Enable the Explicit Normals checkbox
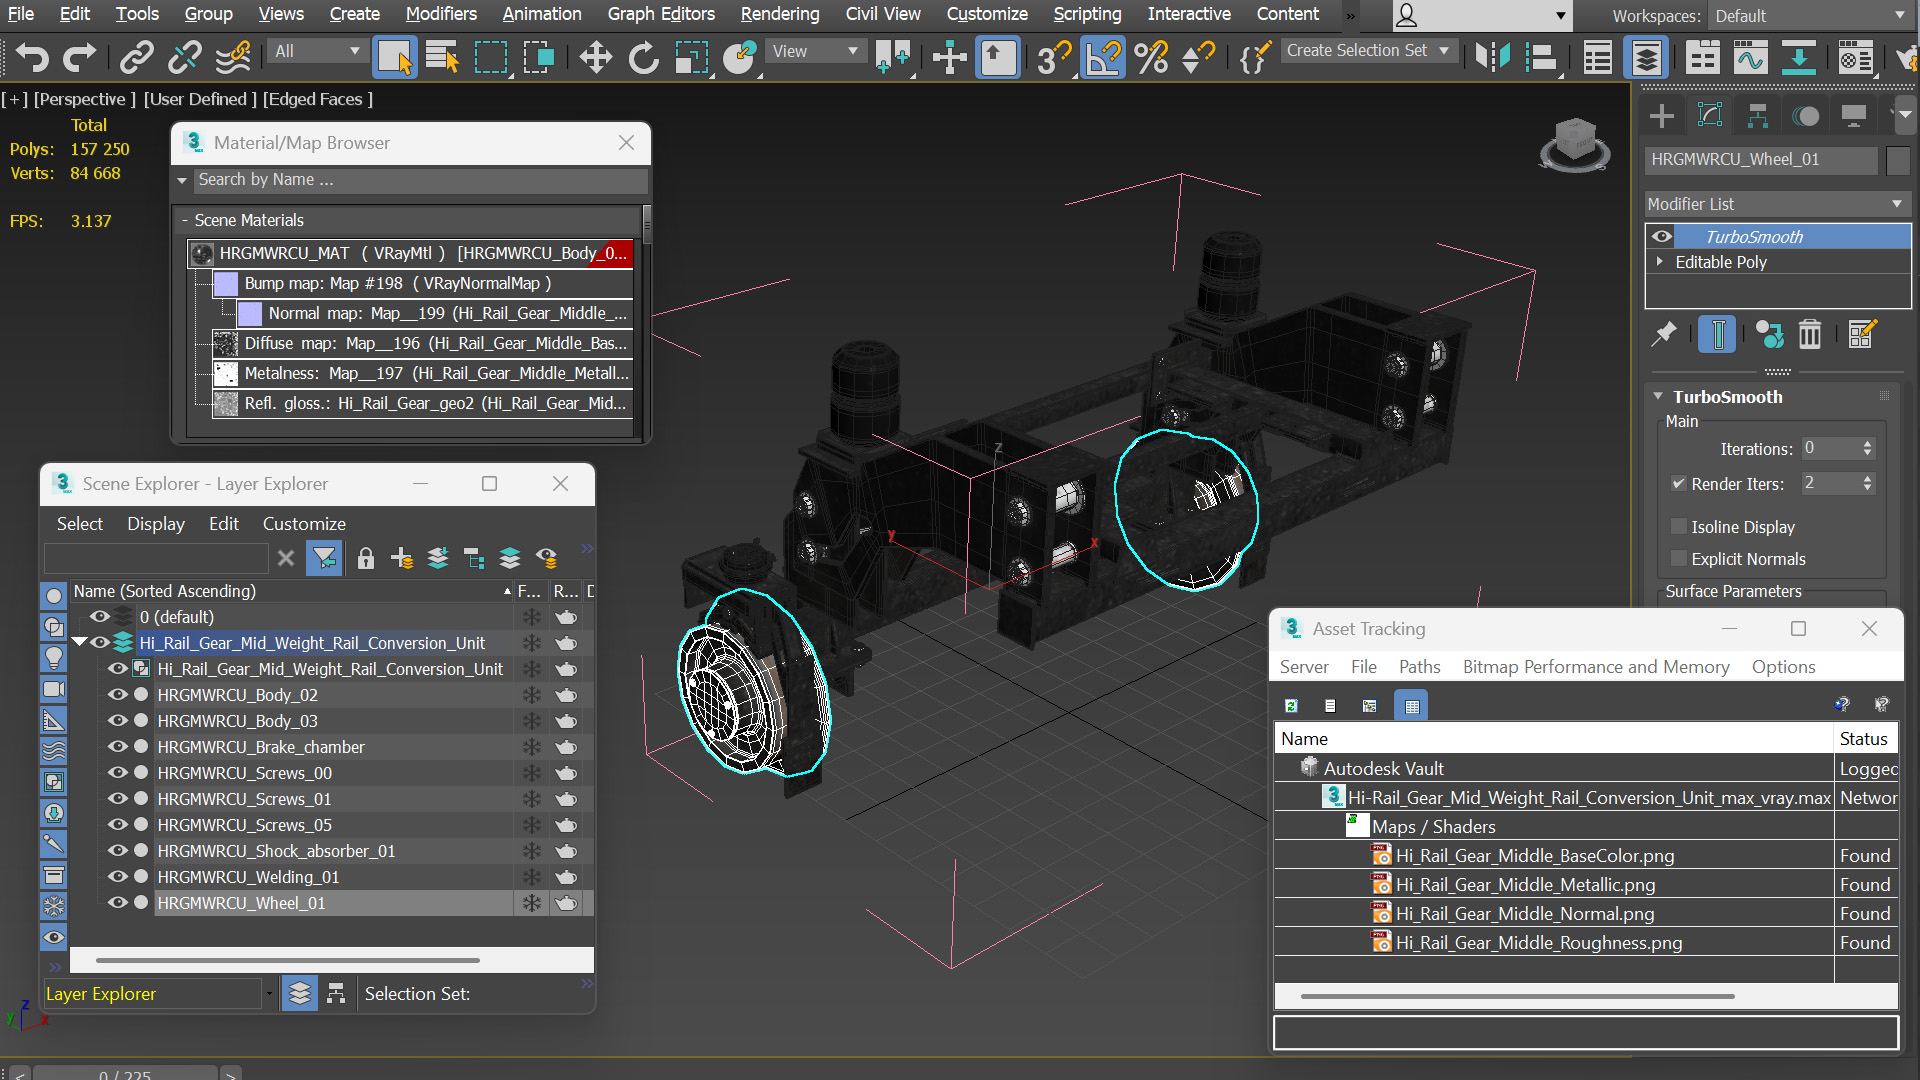Screen dimensions: 1920x1080 pos(1679,559)
